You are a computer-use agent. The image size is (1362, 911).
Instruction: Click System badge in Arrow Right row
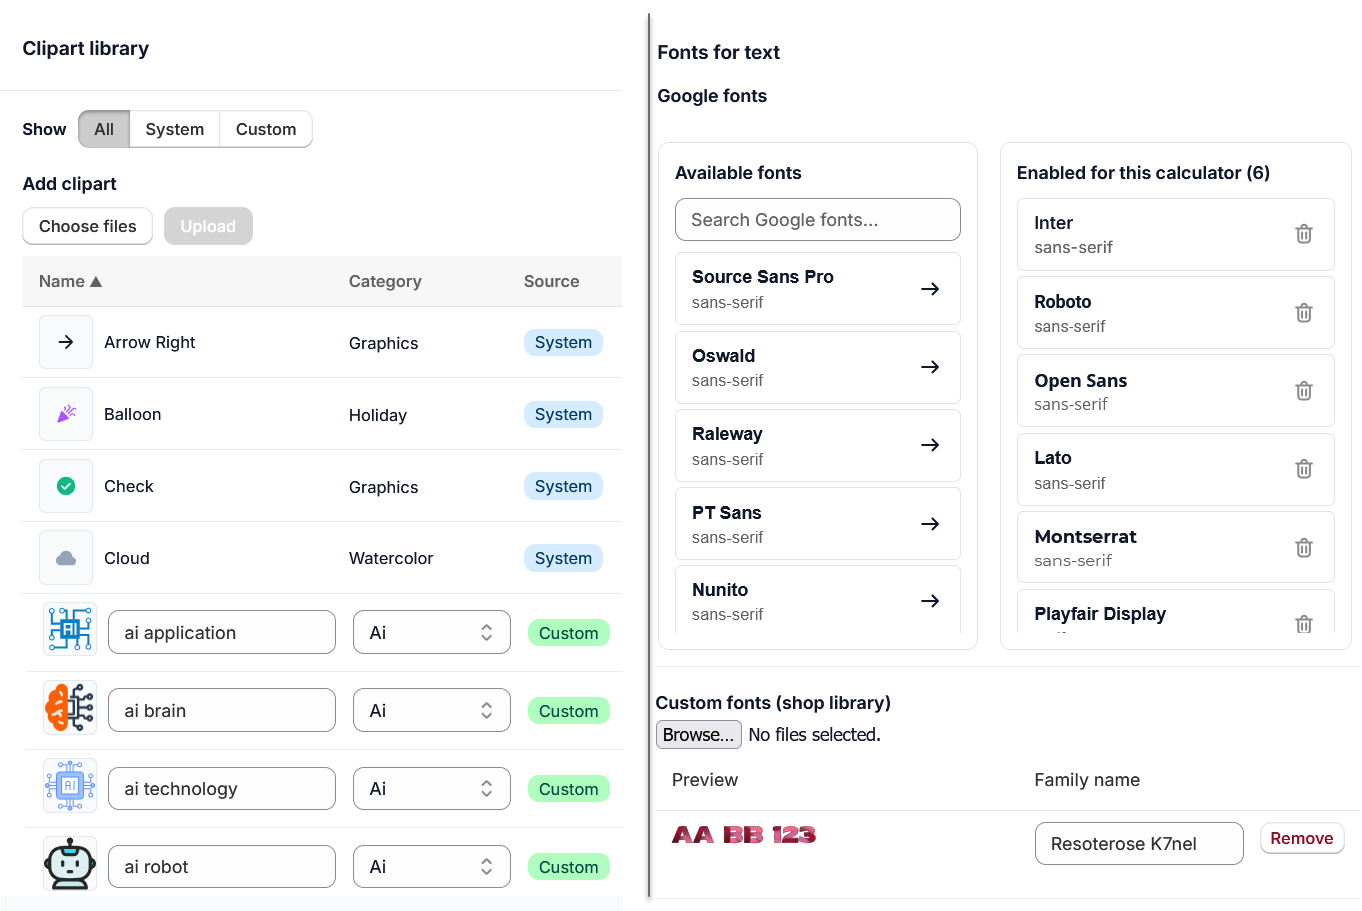click(x=563, y=342)
